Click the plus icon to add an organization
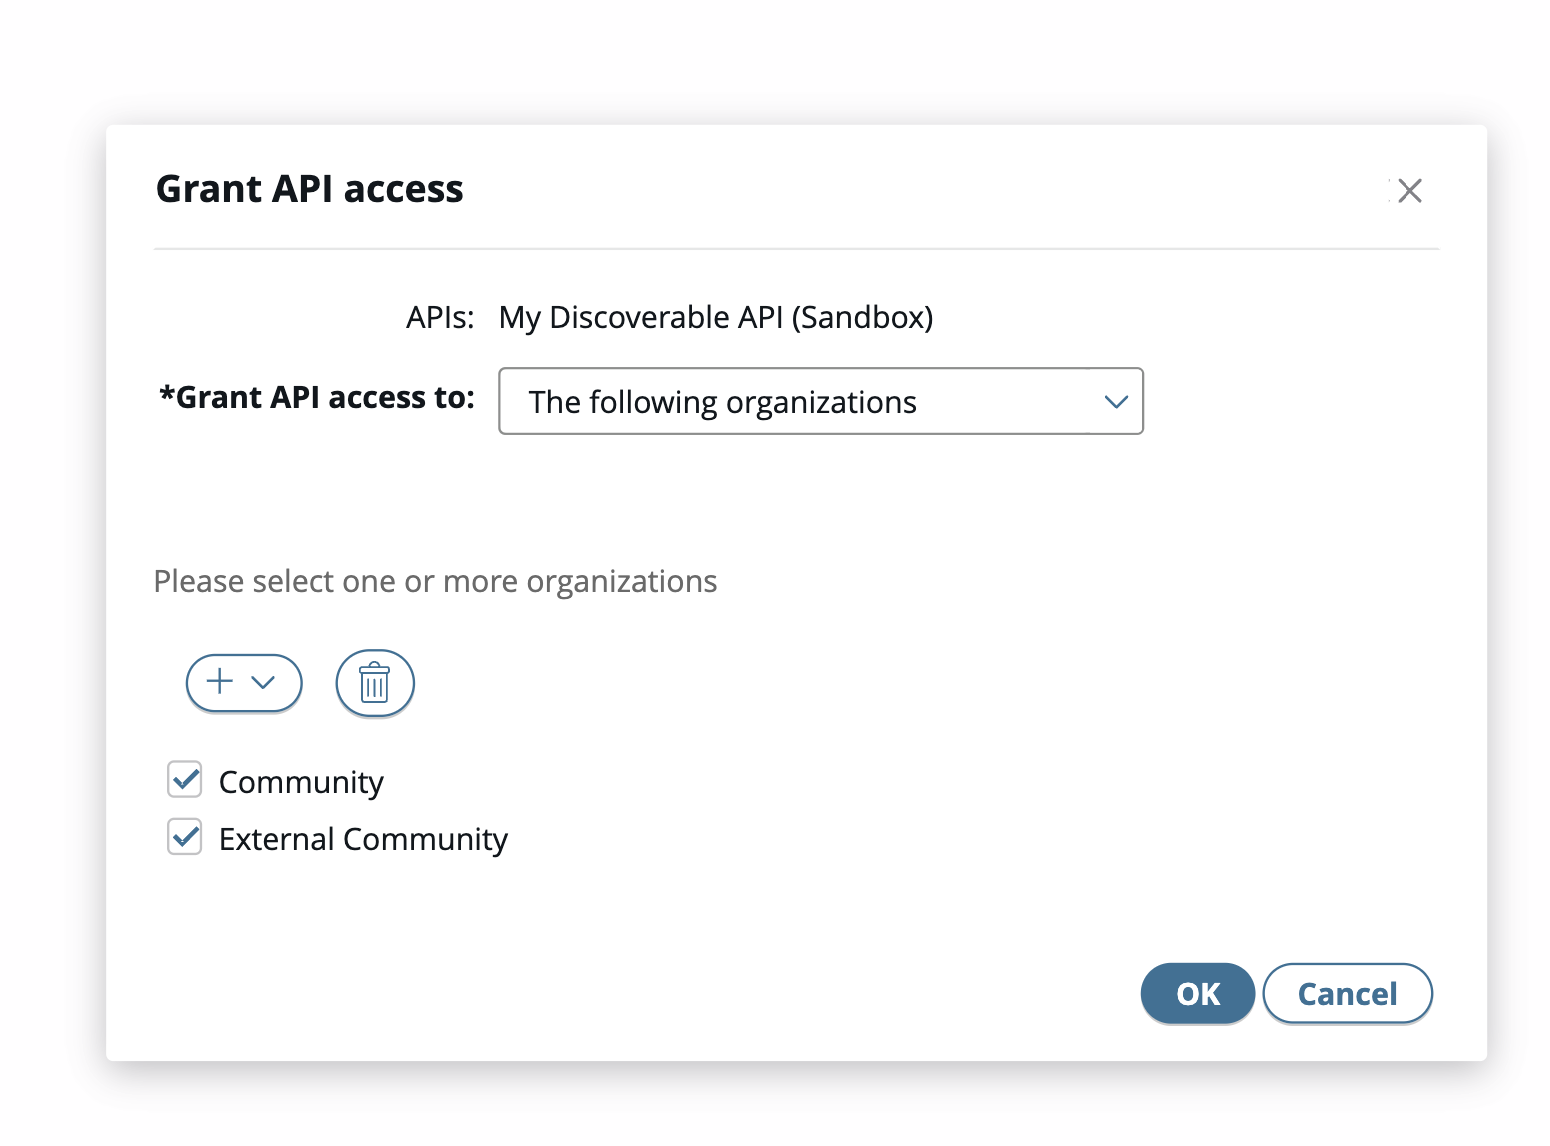The height and width of the screenshot is (1146, 1550). pos(218,683)
